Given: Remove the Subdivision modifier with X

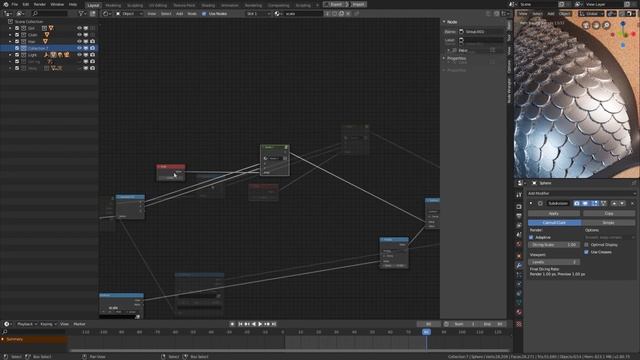Looking at the screenshot, I should [632, 203].
